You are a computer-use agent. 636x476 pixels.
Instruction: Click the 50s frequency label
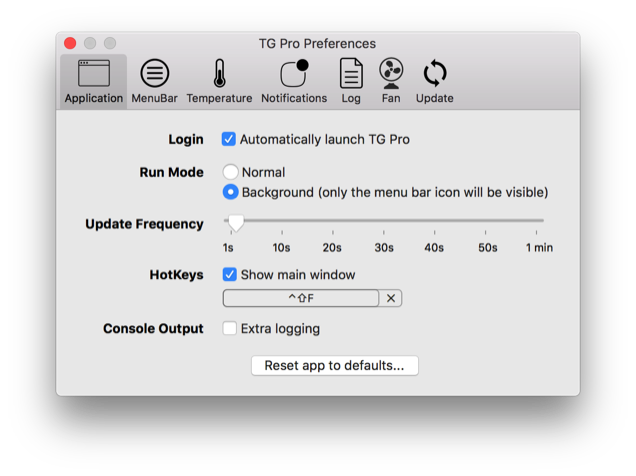pos(488,247)
